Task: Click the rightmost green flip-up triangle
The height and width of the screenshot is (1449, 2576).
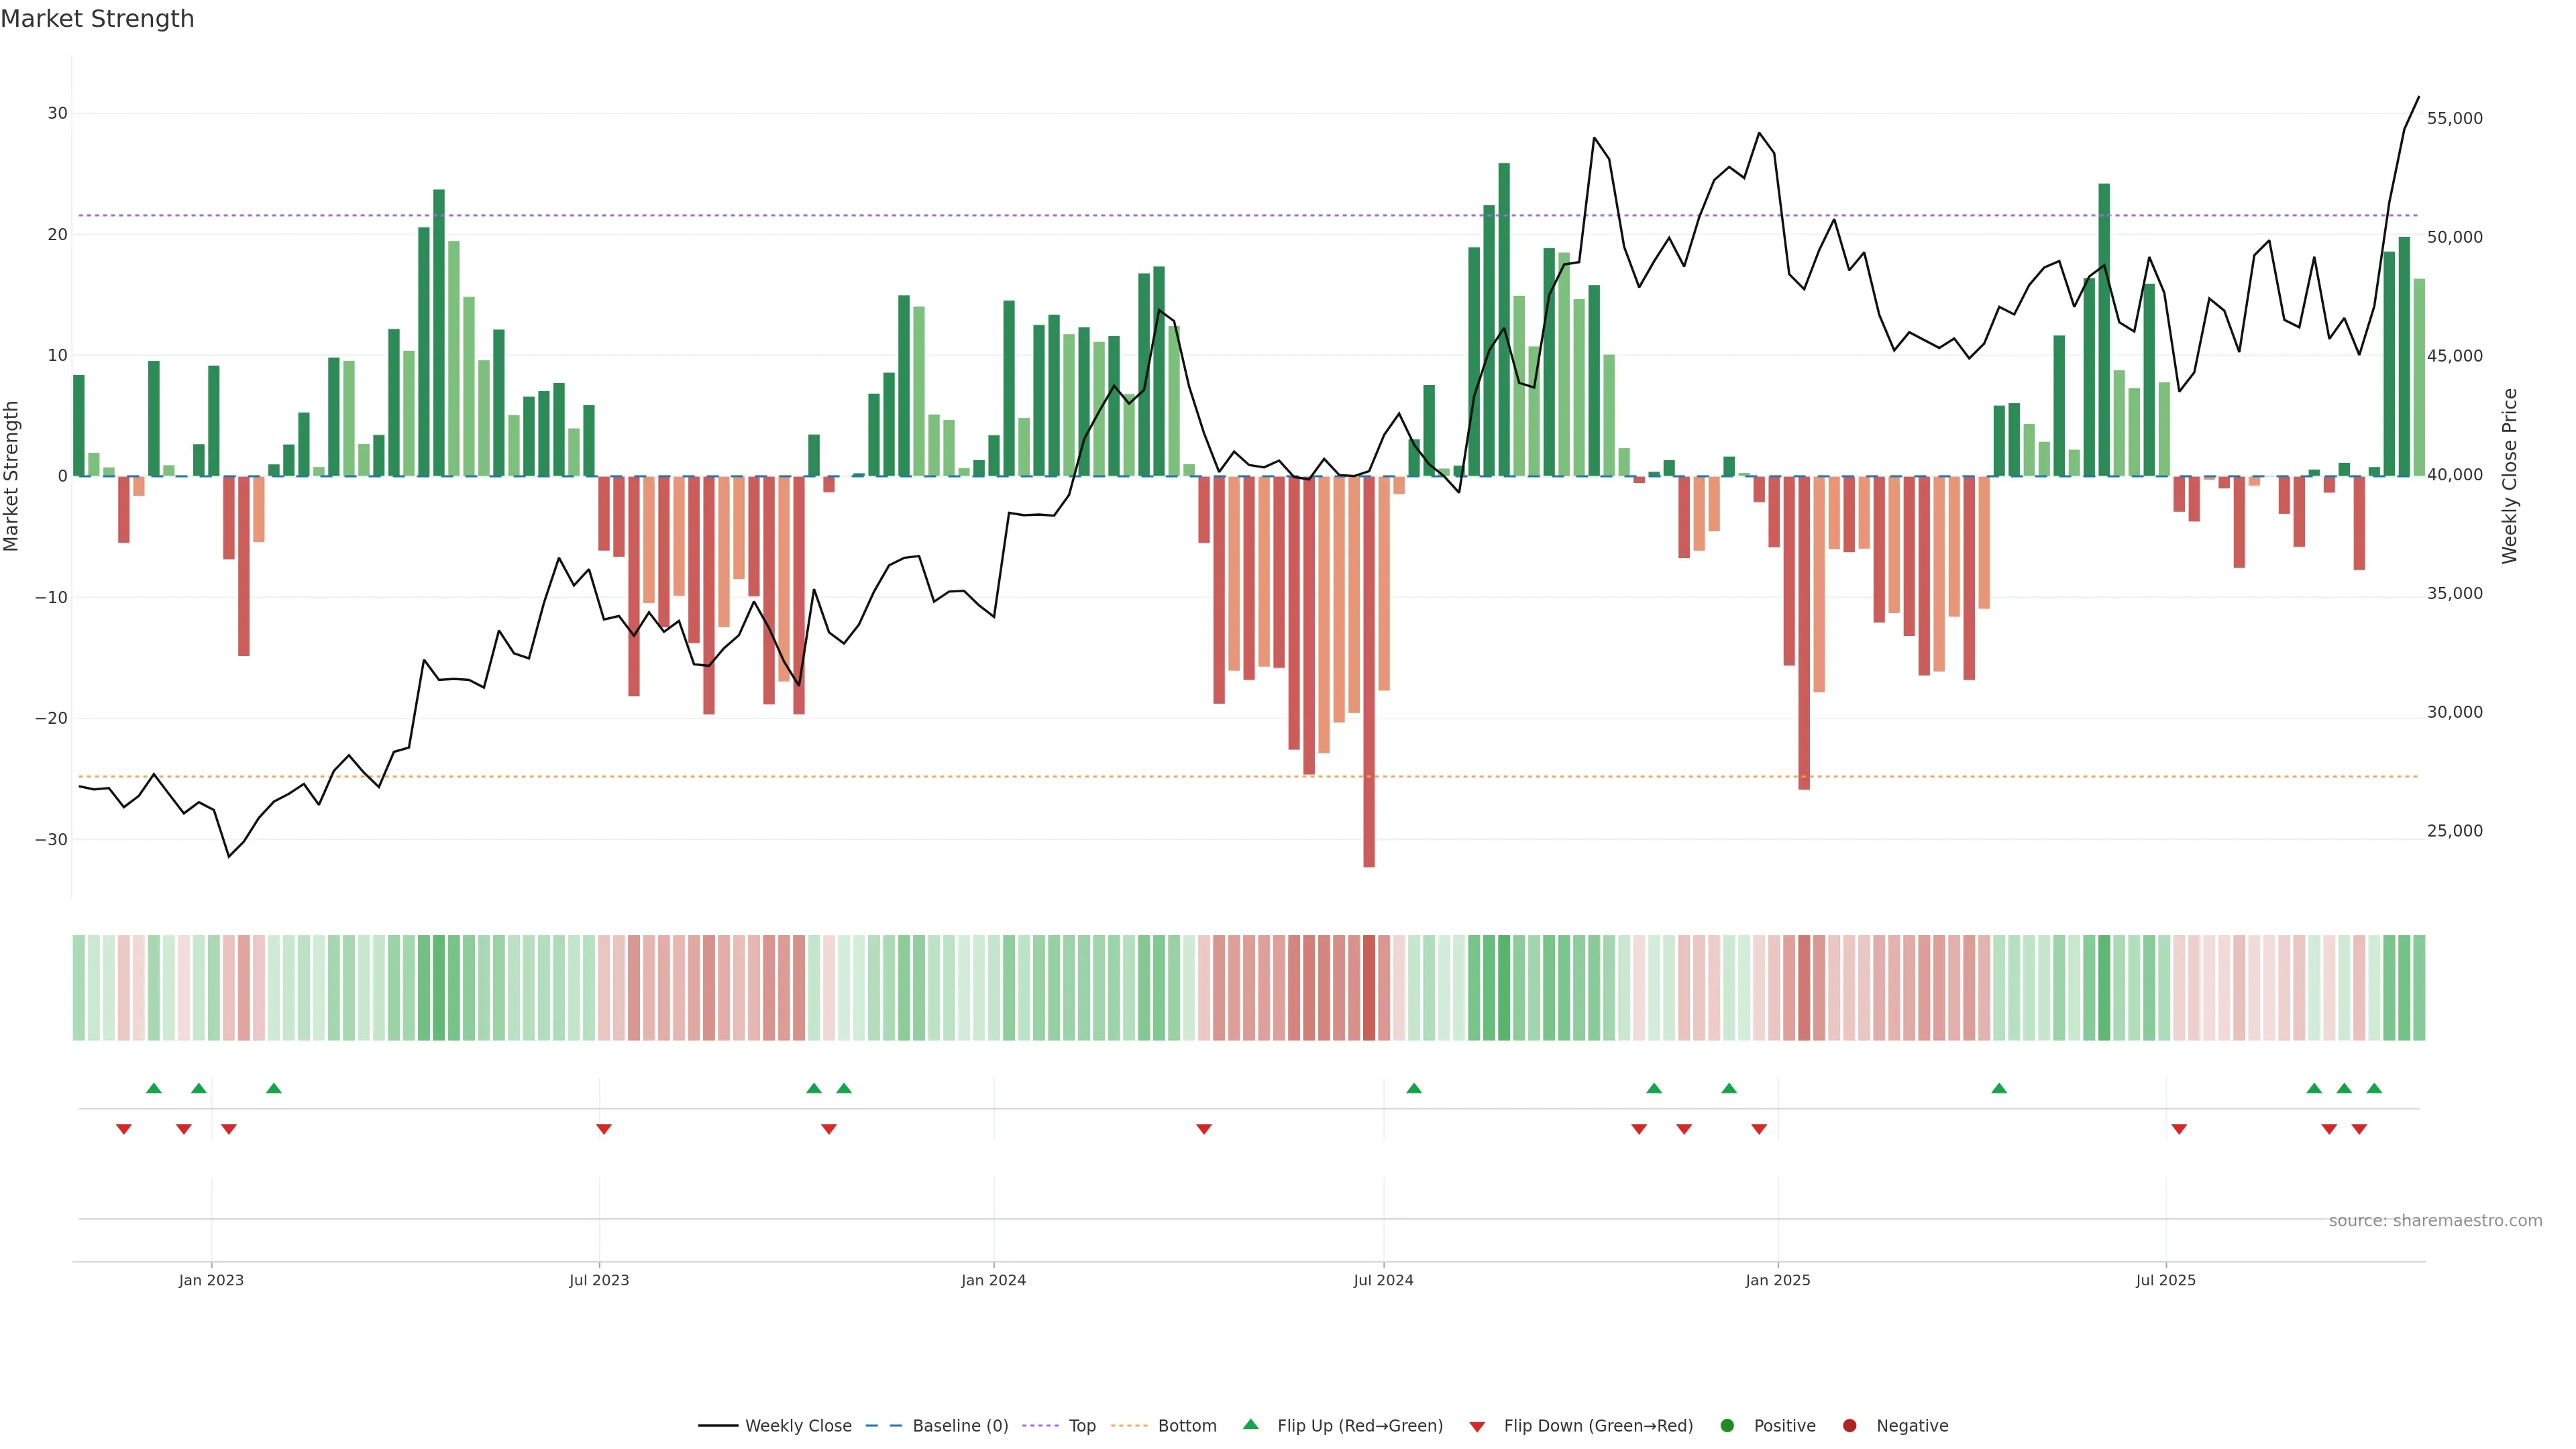Action: point(2374,1088)
